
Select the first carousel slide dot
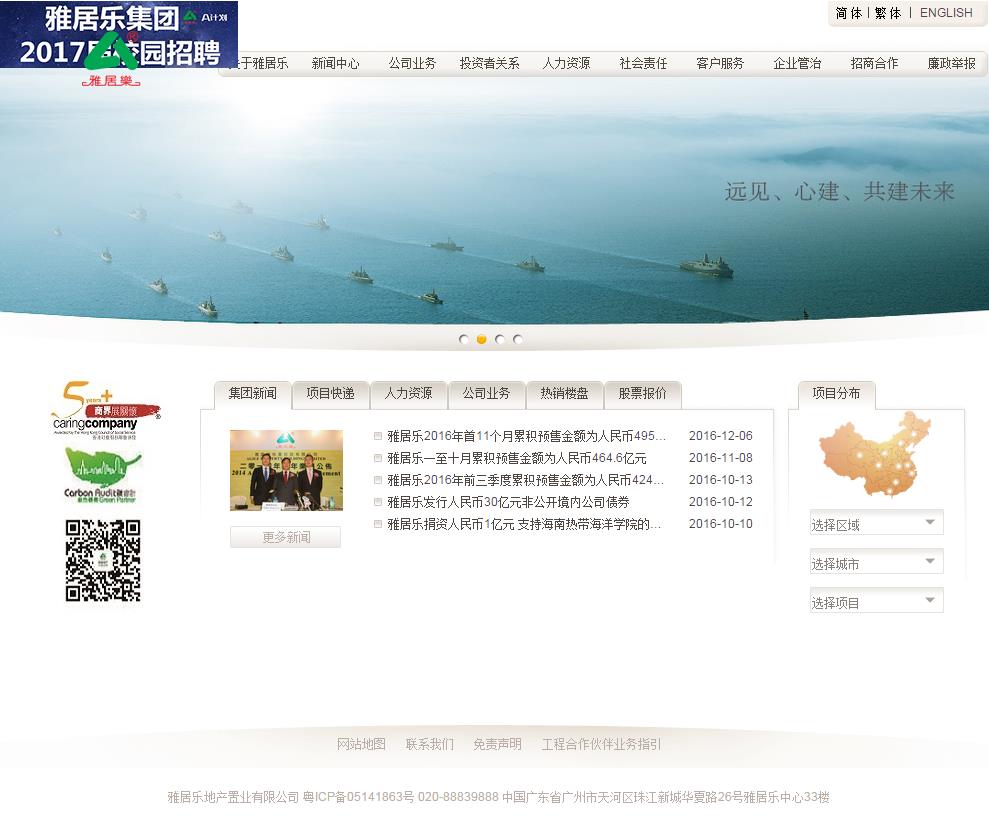pos(464,339)
